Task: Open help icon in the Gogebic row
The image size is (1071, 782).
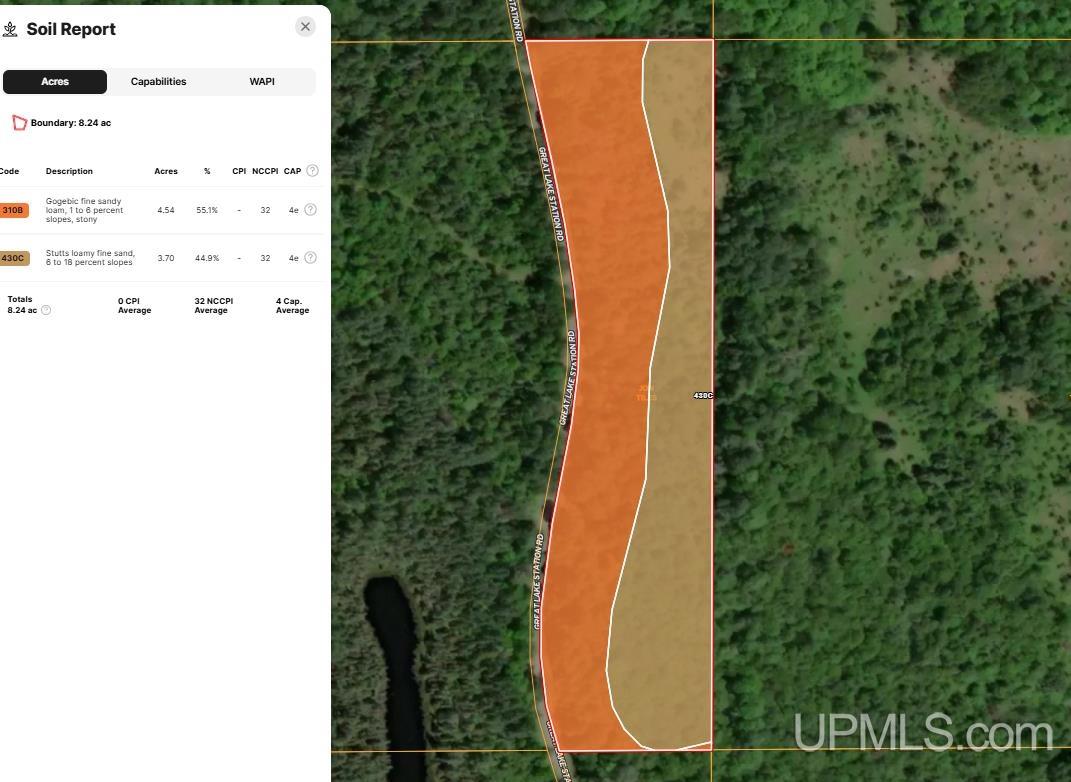Action: [310, 210]
